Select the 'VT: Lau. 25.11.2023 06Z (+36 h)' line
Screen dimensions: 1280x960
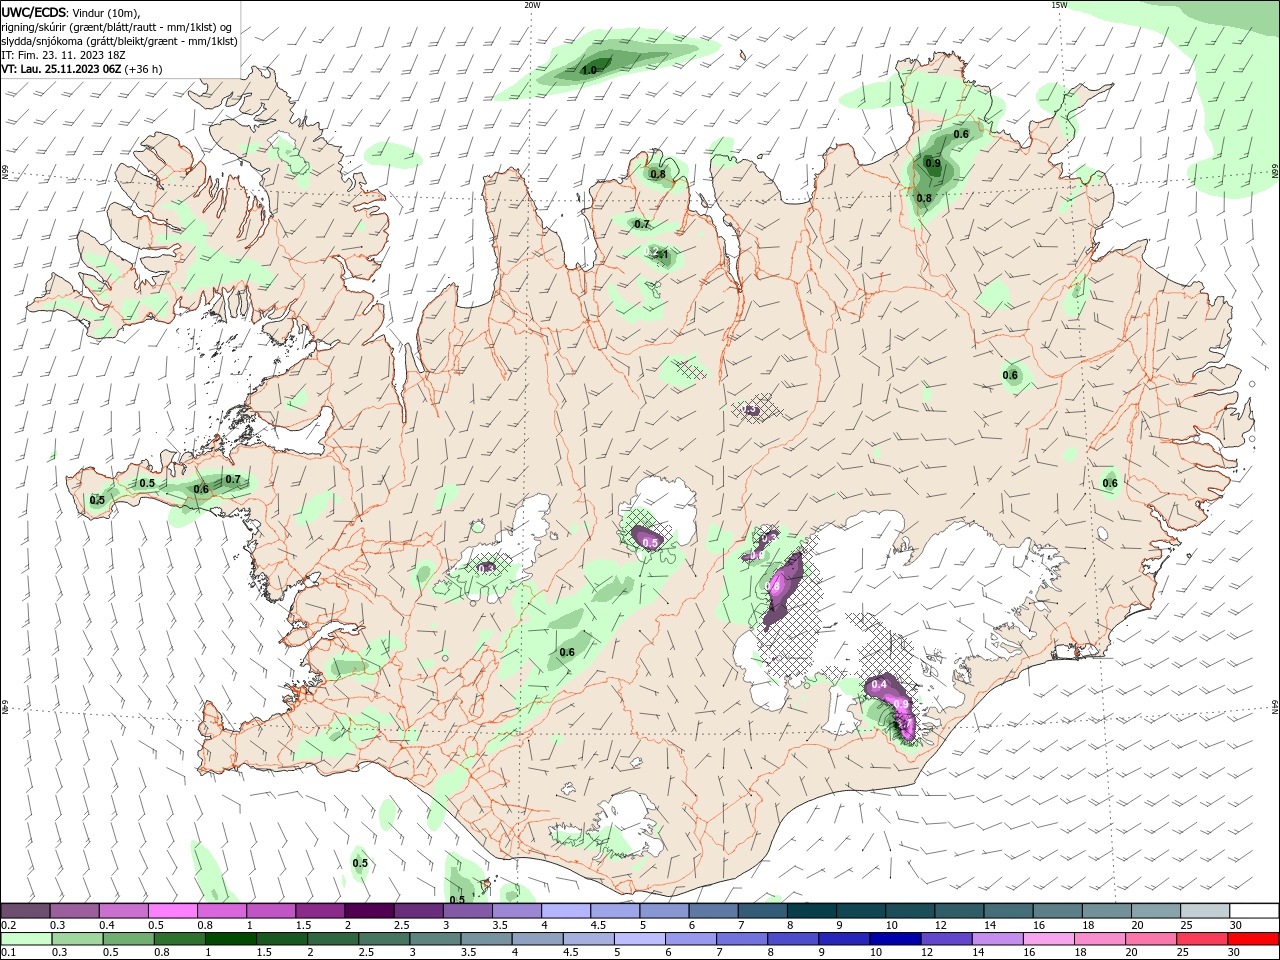pyautogui.click(x=82, y=69)
